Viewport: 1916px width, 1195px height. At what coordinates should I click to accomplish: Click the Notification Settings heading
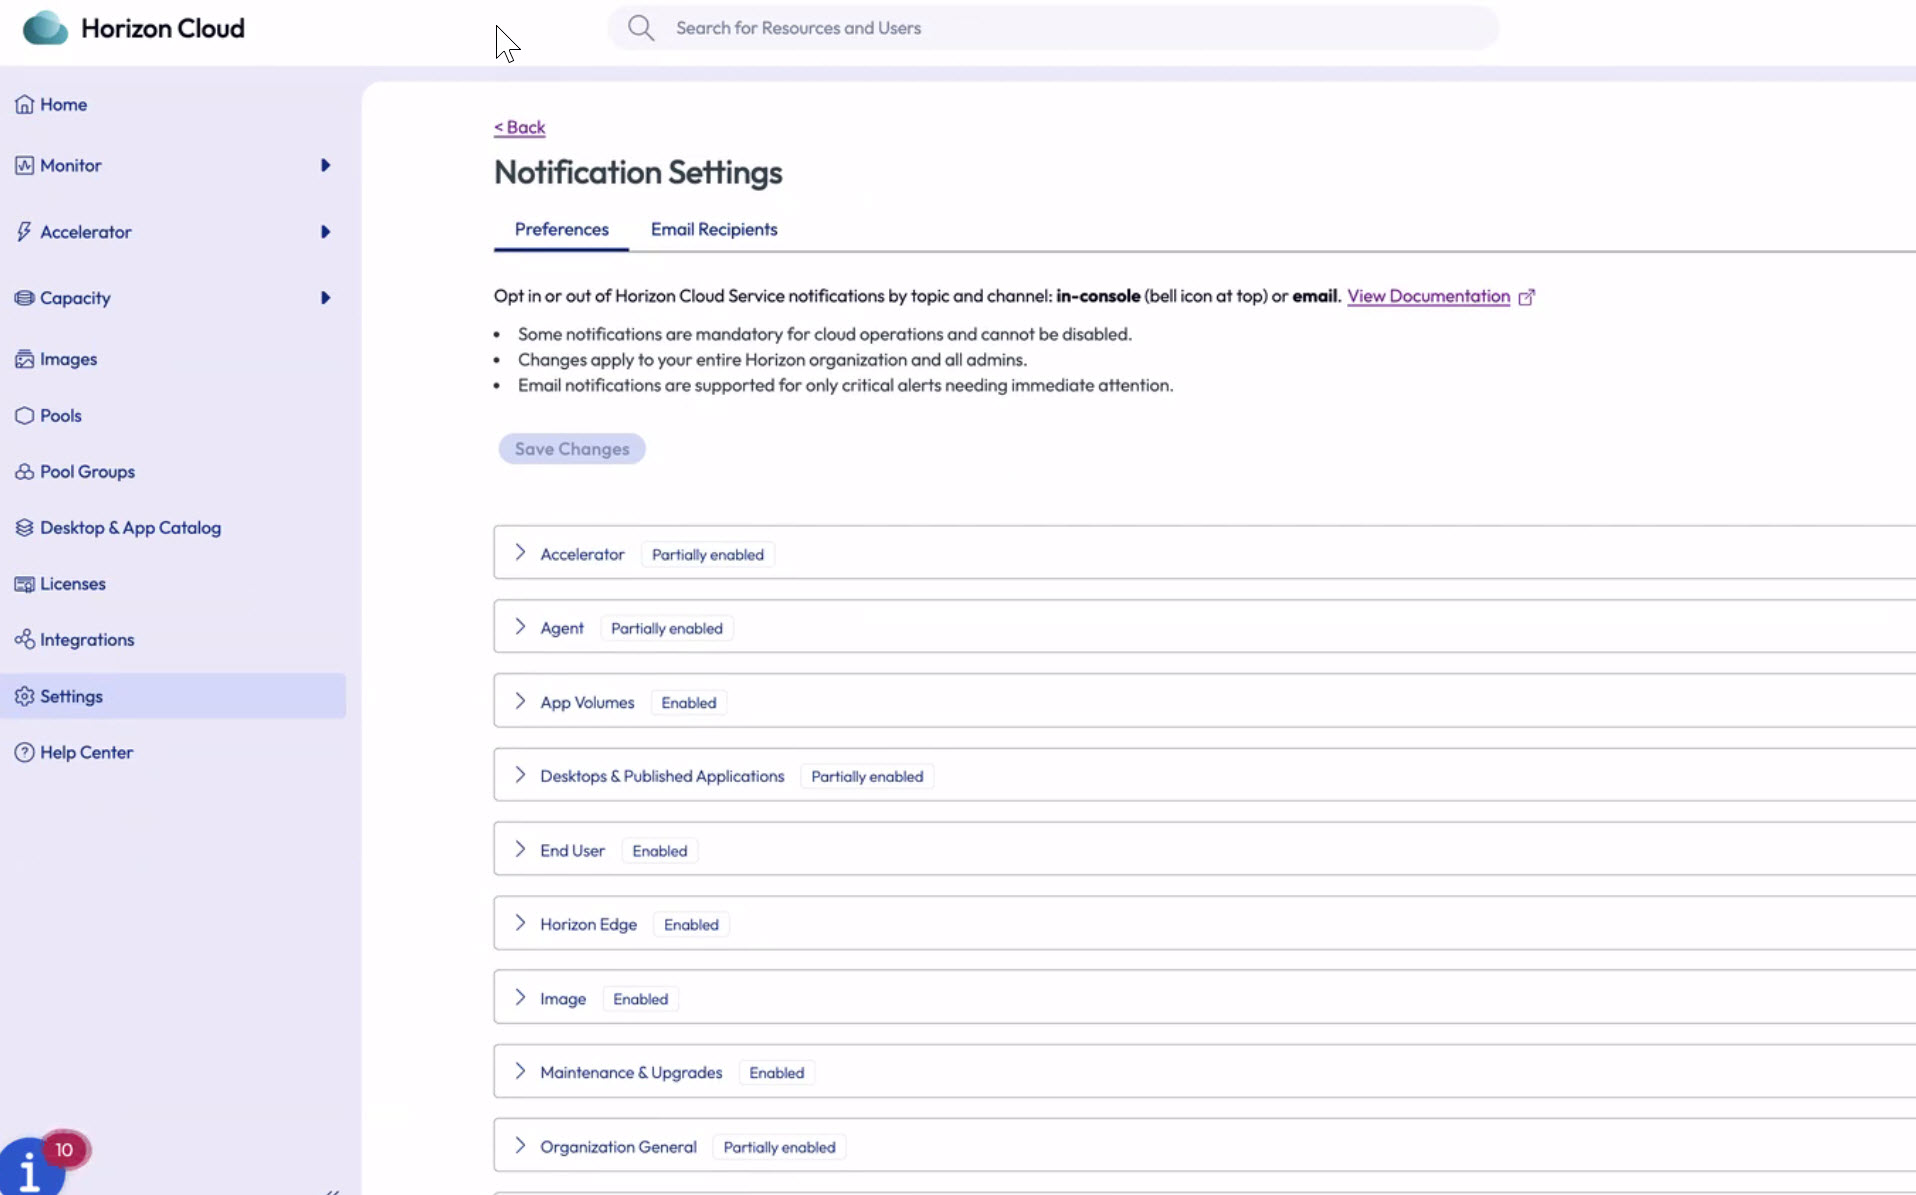[638, 172]
